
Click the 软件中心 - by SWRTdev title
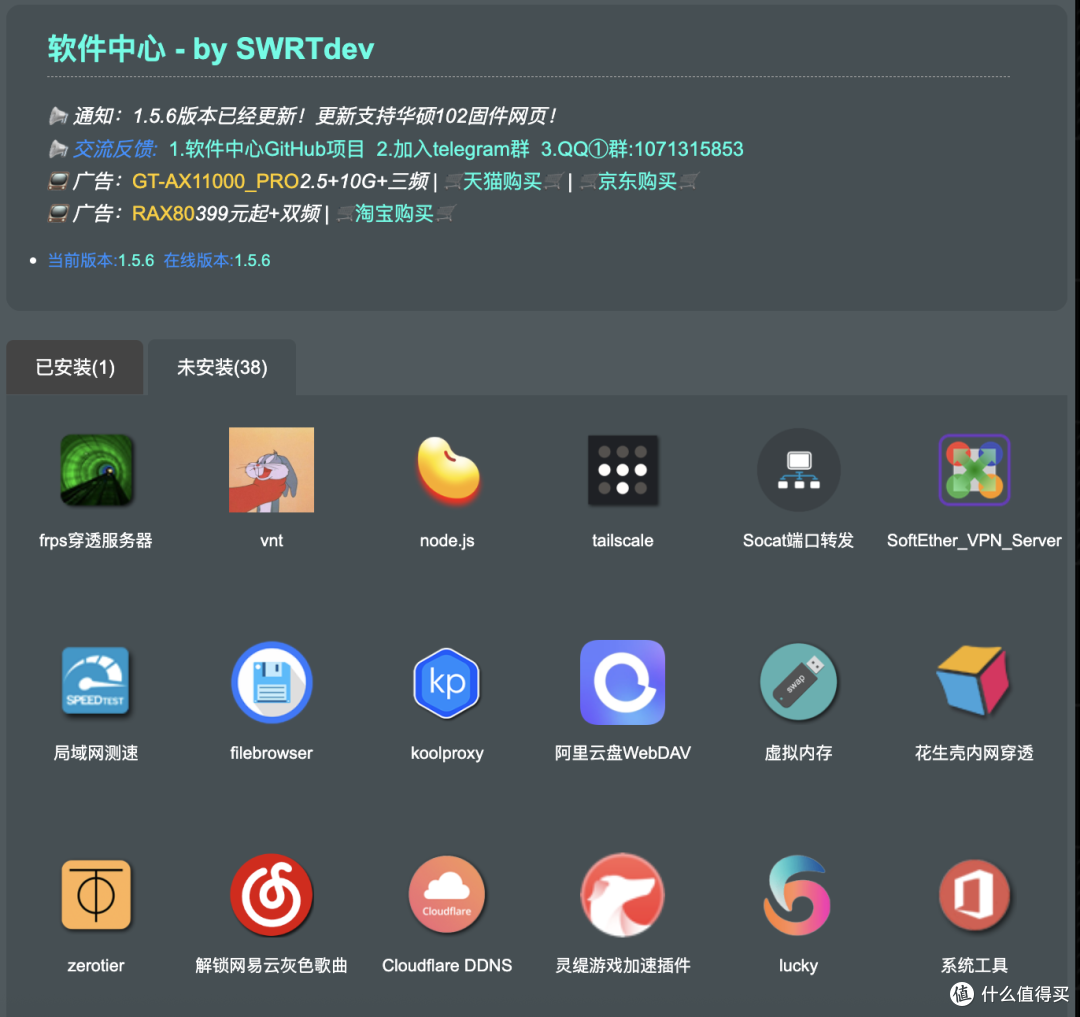(x=211, y=49)
